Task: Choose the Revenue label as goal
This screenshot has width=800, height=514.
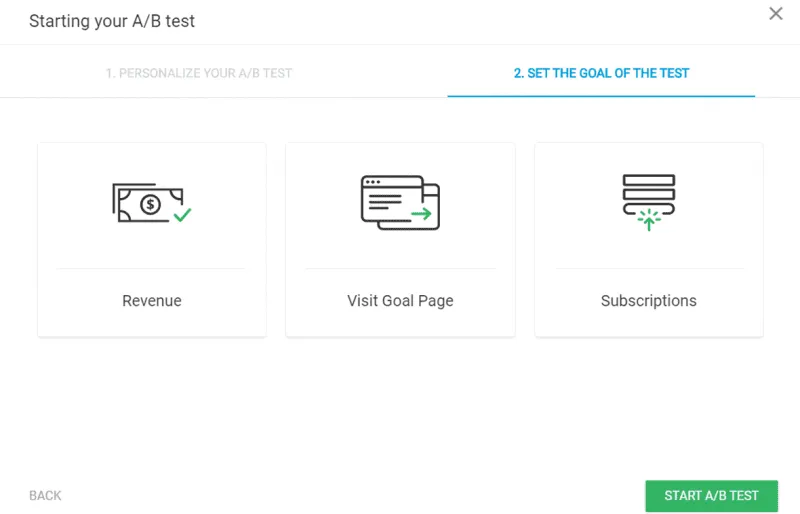Action: click(152, 301)
